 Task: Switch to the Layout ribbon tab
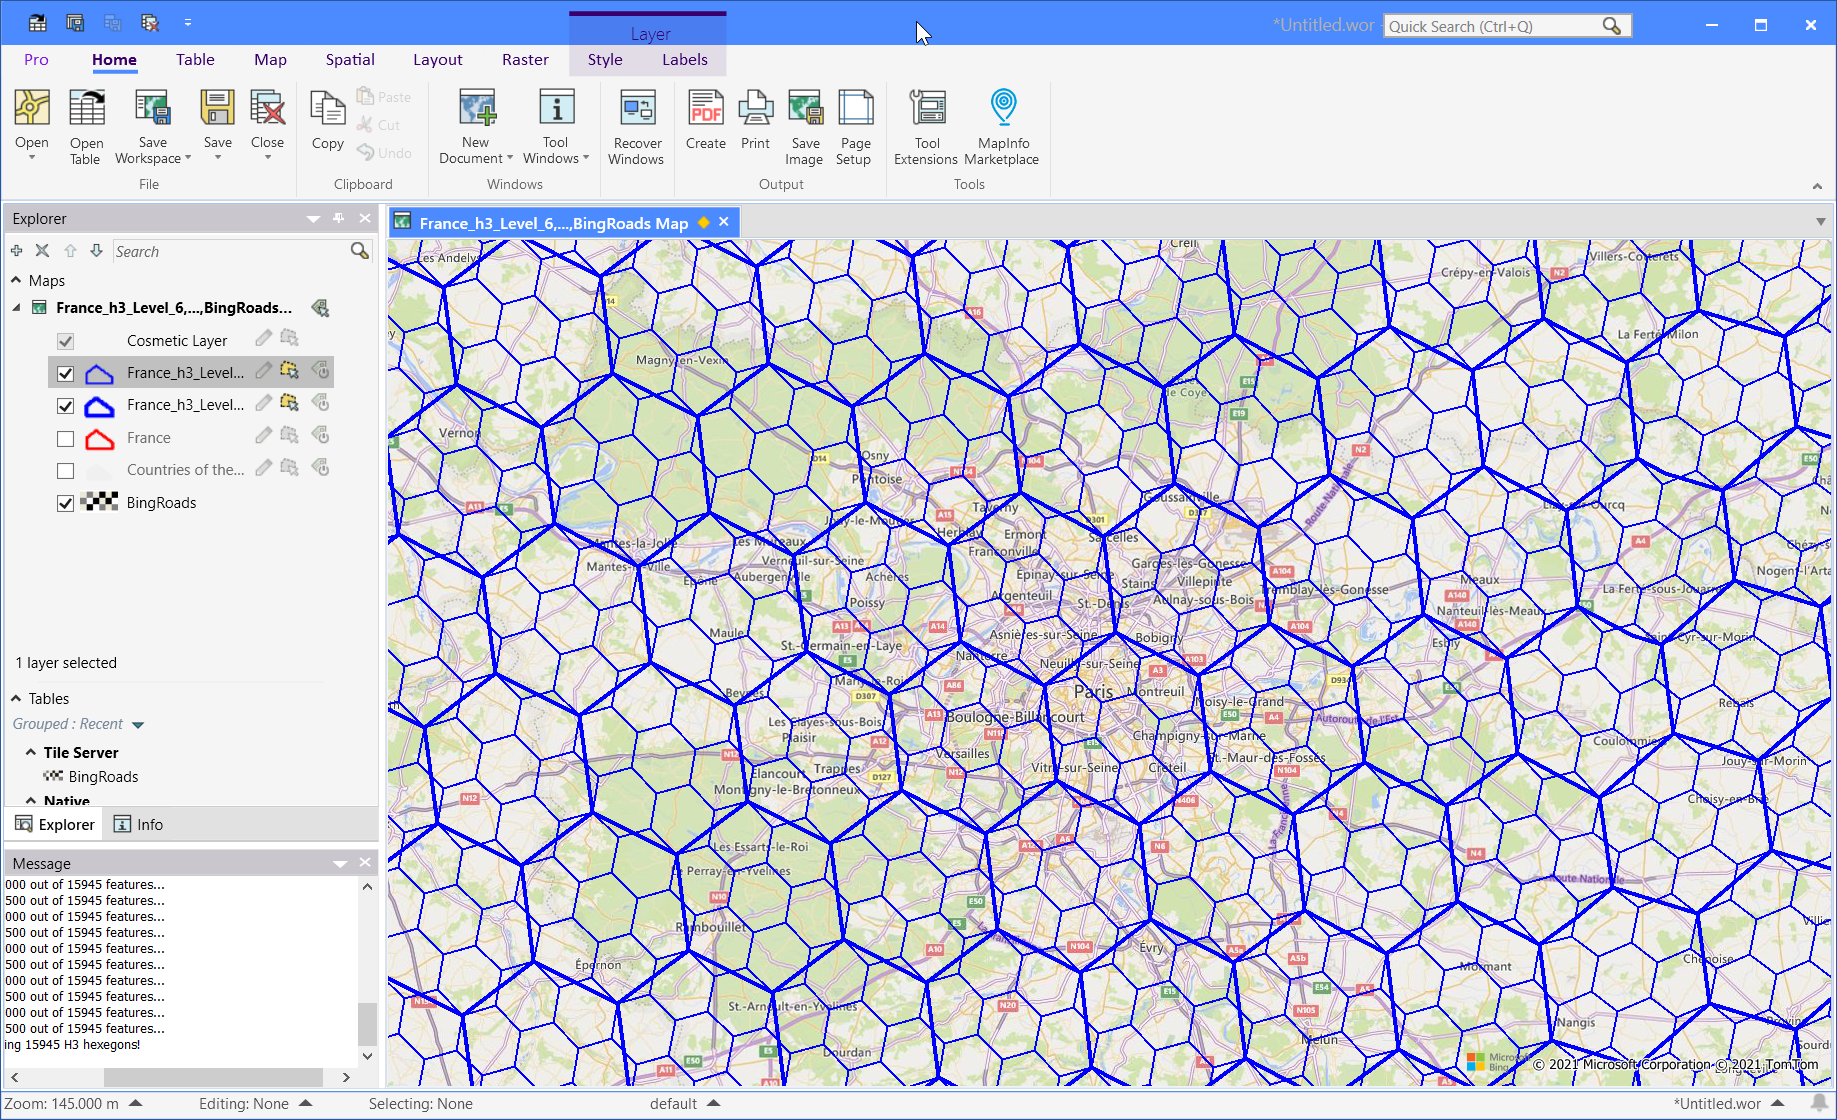point(438,60)
